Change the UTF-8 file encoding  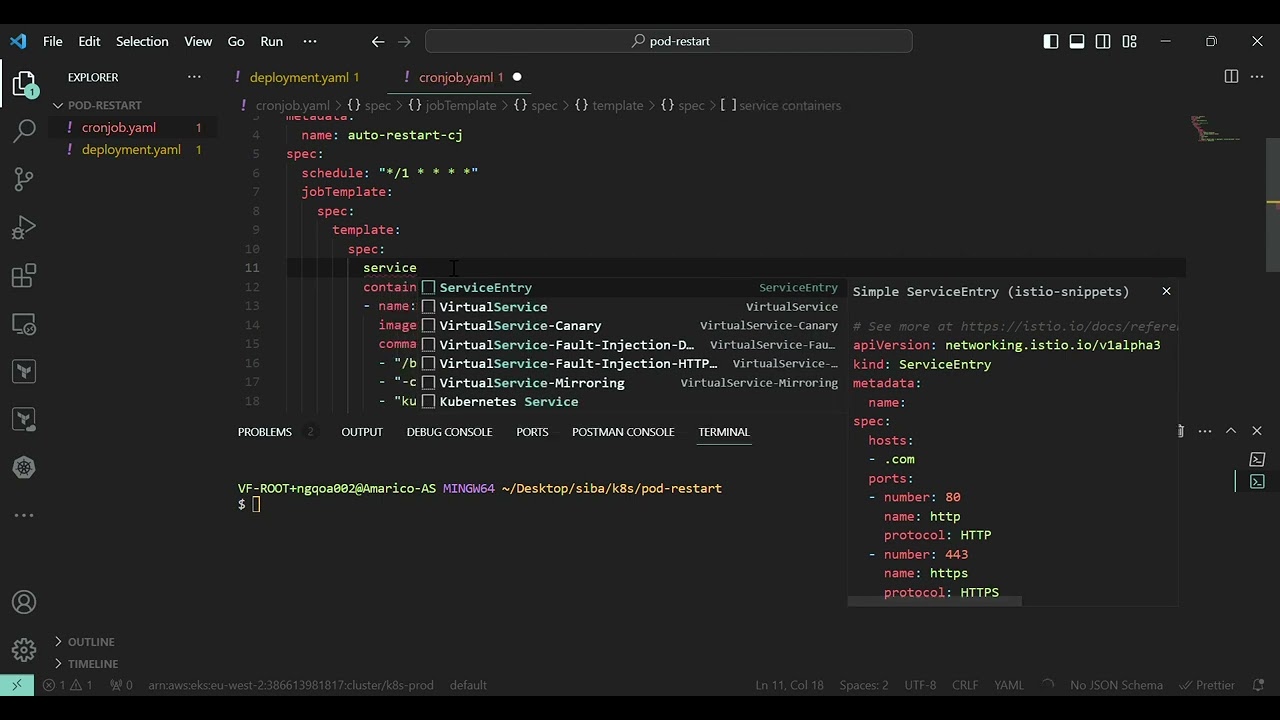pos(920,685)
